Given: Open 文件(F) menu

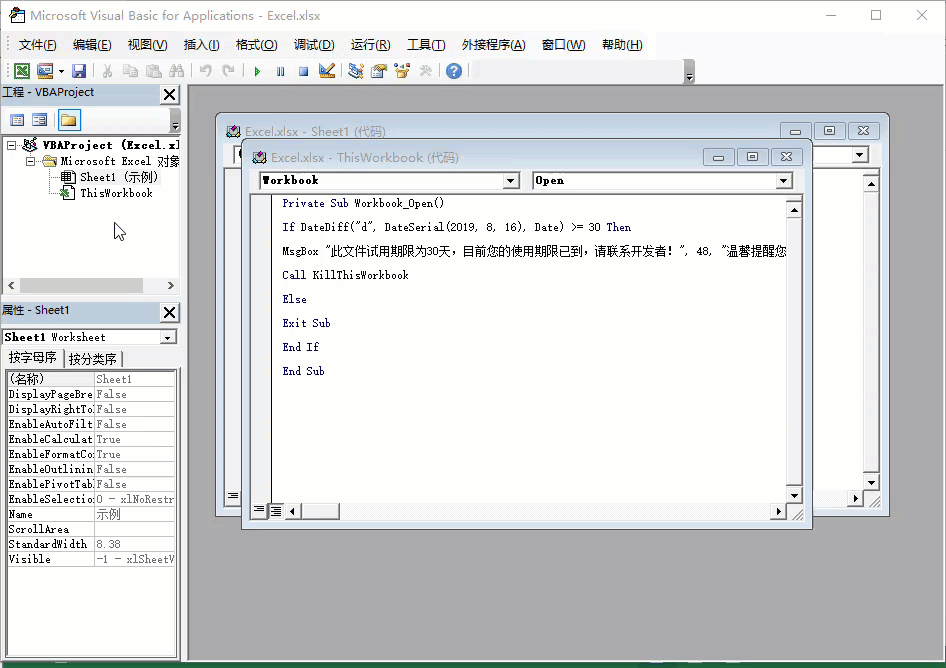Looking at the screenshot, I should click(x=37, y=45).
